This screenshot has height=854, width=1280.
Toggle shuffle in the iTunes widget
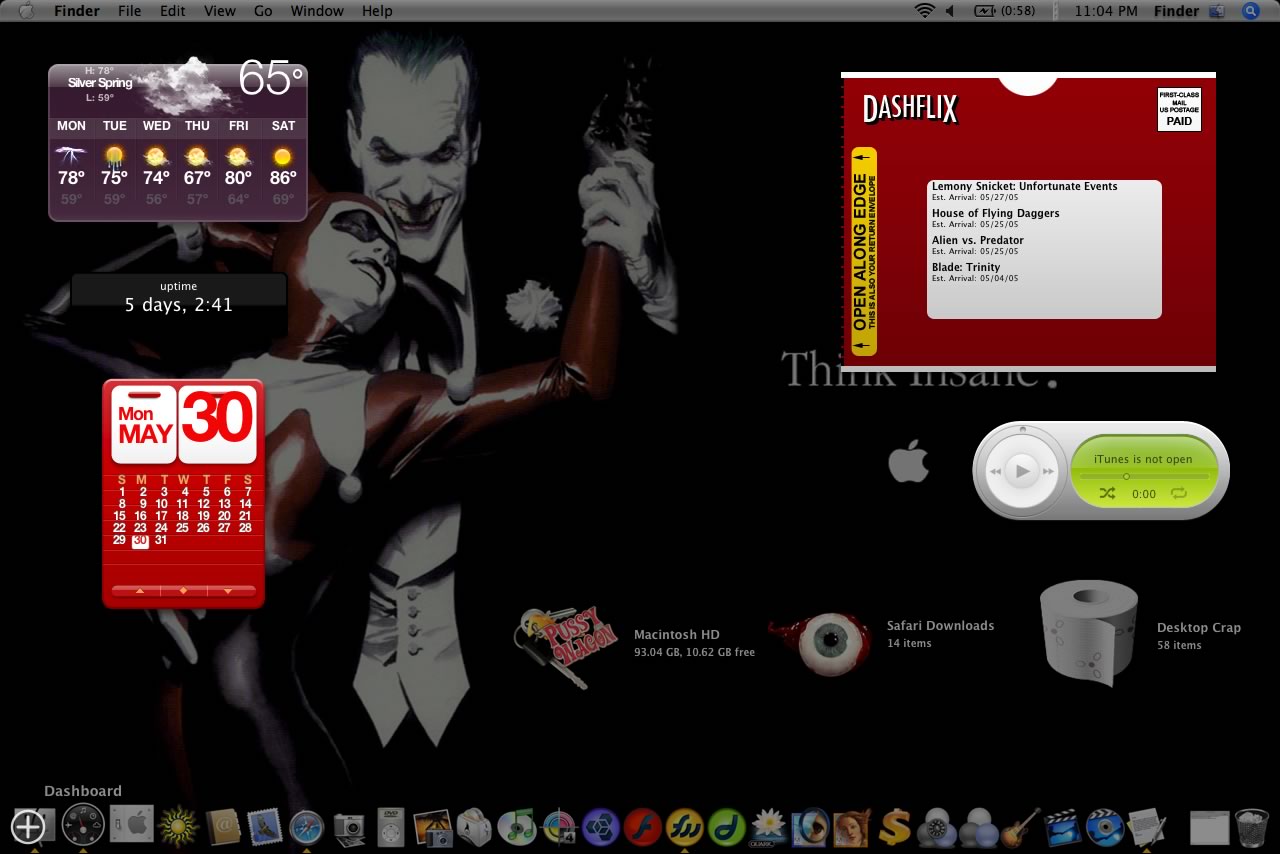(x=1106, y=493)
